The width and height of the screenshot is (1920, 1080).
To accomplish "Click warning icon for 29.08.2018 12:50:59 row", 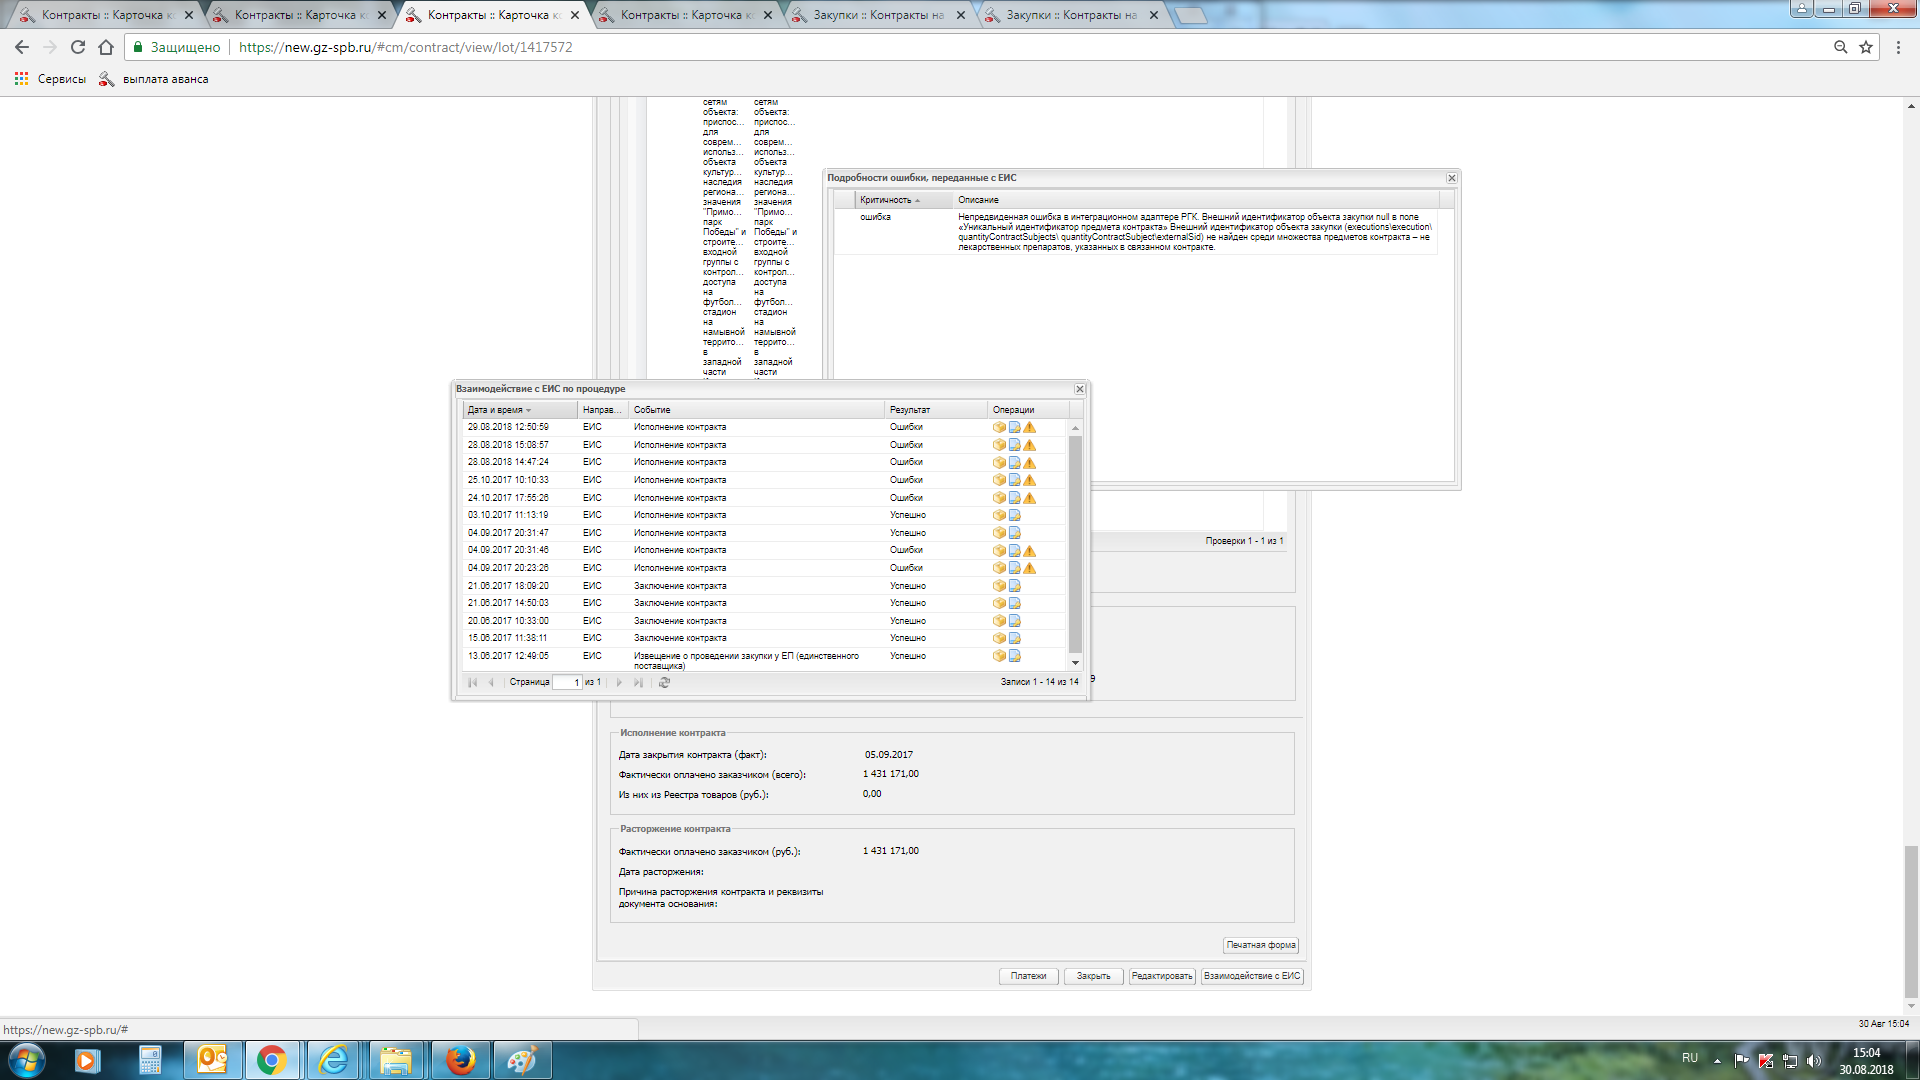I will [x=1029, y=427].
